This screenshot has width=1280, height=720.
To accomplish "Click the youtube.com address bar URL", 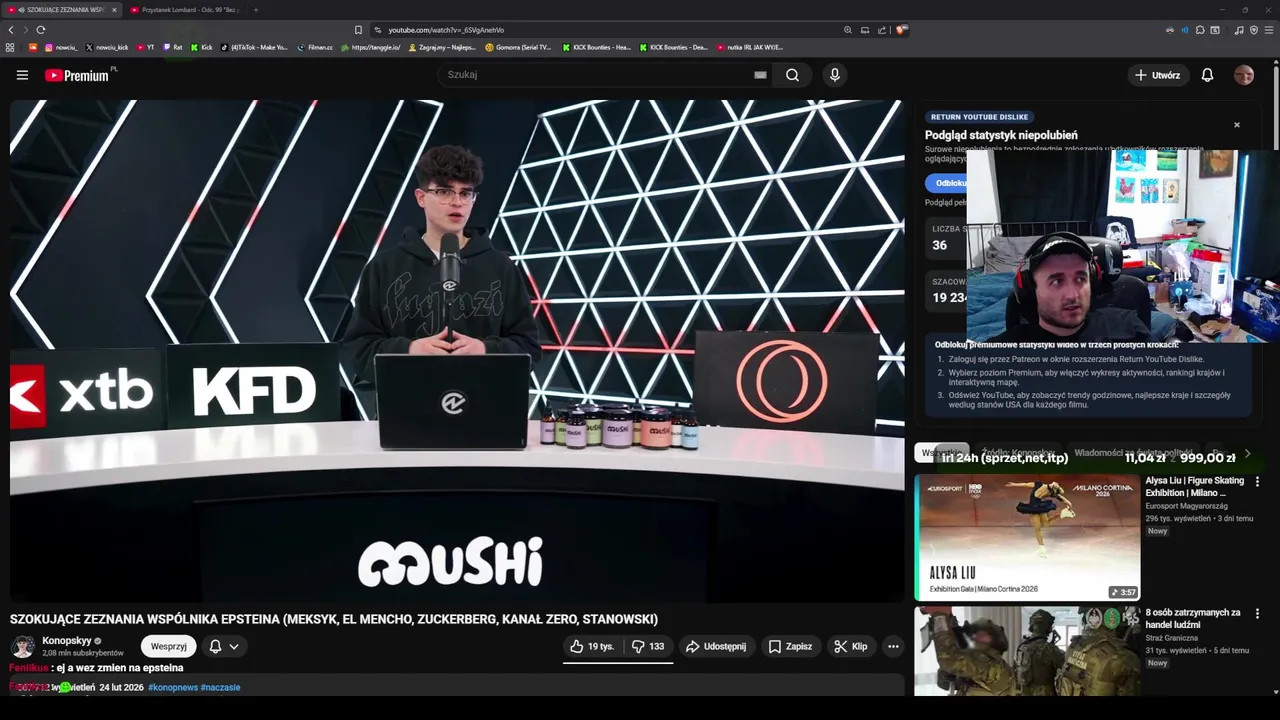I will coord(446,30).
